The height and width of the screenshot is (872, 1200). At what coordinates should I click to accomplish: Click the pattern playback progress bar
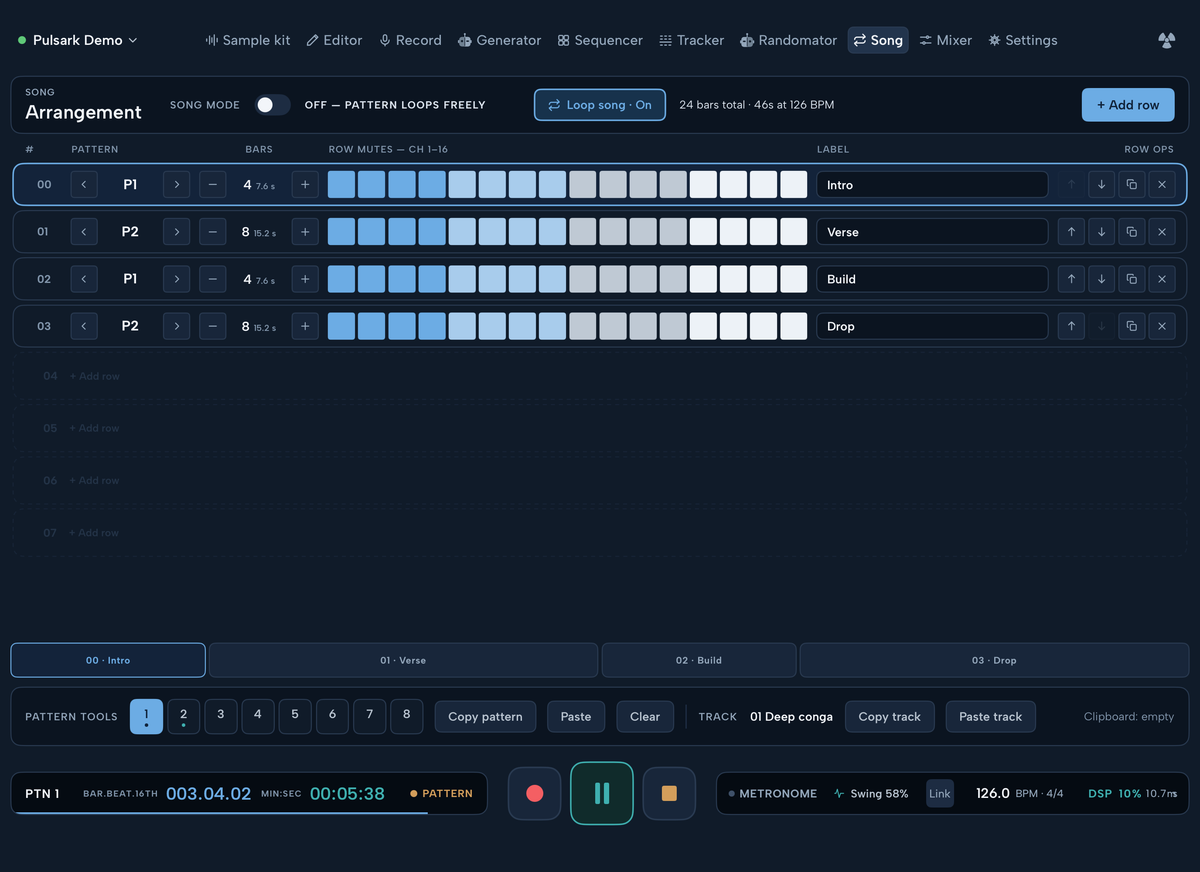pos(249,813)
